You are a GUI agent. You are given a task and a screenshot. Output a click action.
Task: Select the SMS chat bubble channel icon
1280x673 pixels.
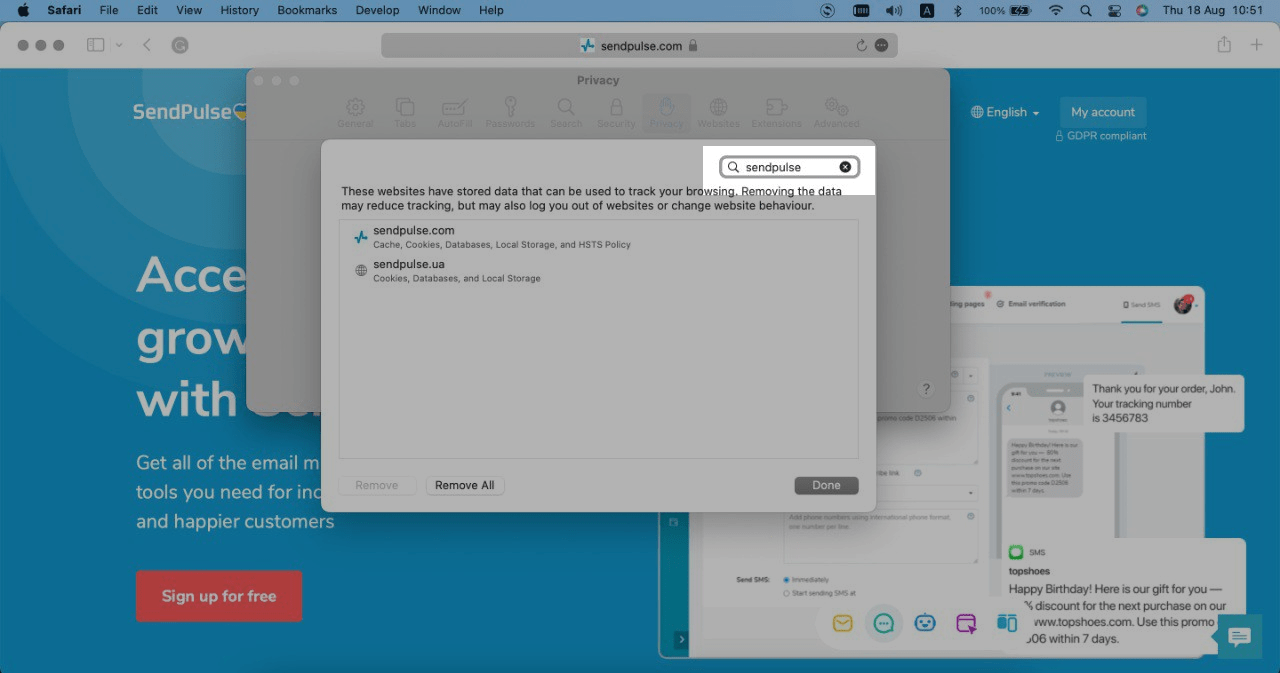click(883, 623)
